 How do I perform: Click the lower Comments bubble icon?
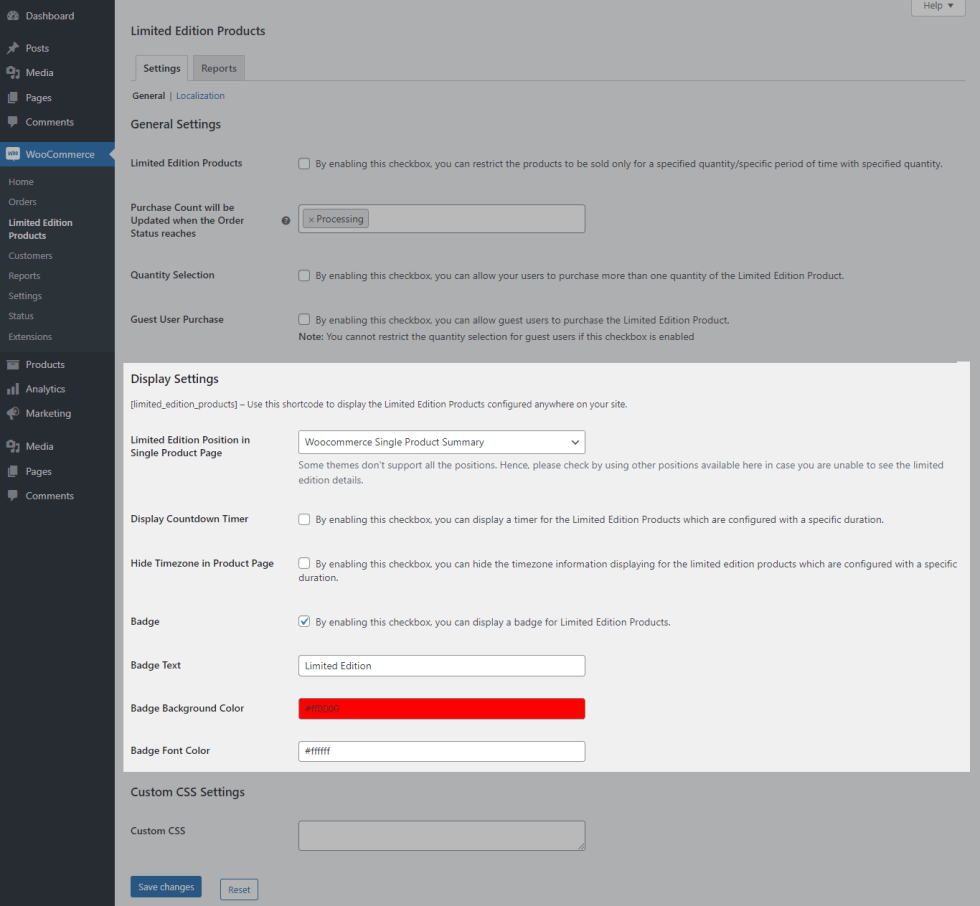click(12, 495)
